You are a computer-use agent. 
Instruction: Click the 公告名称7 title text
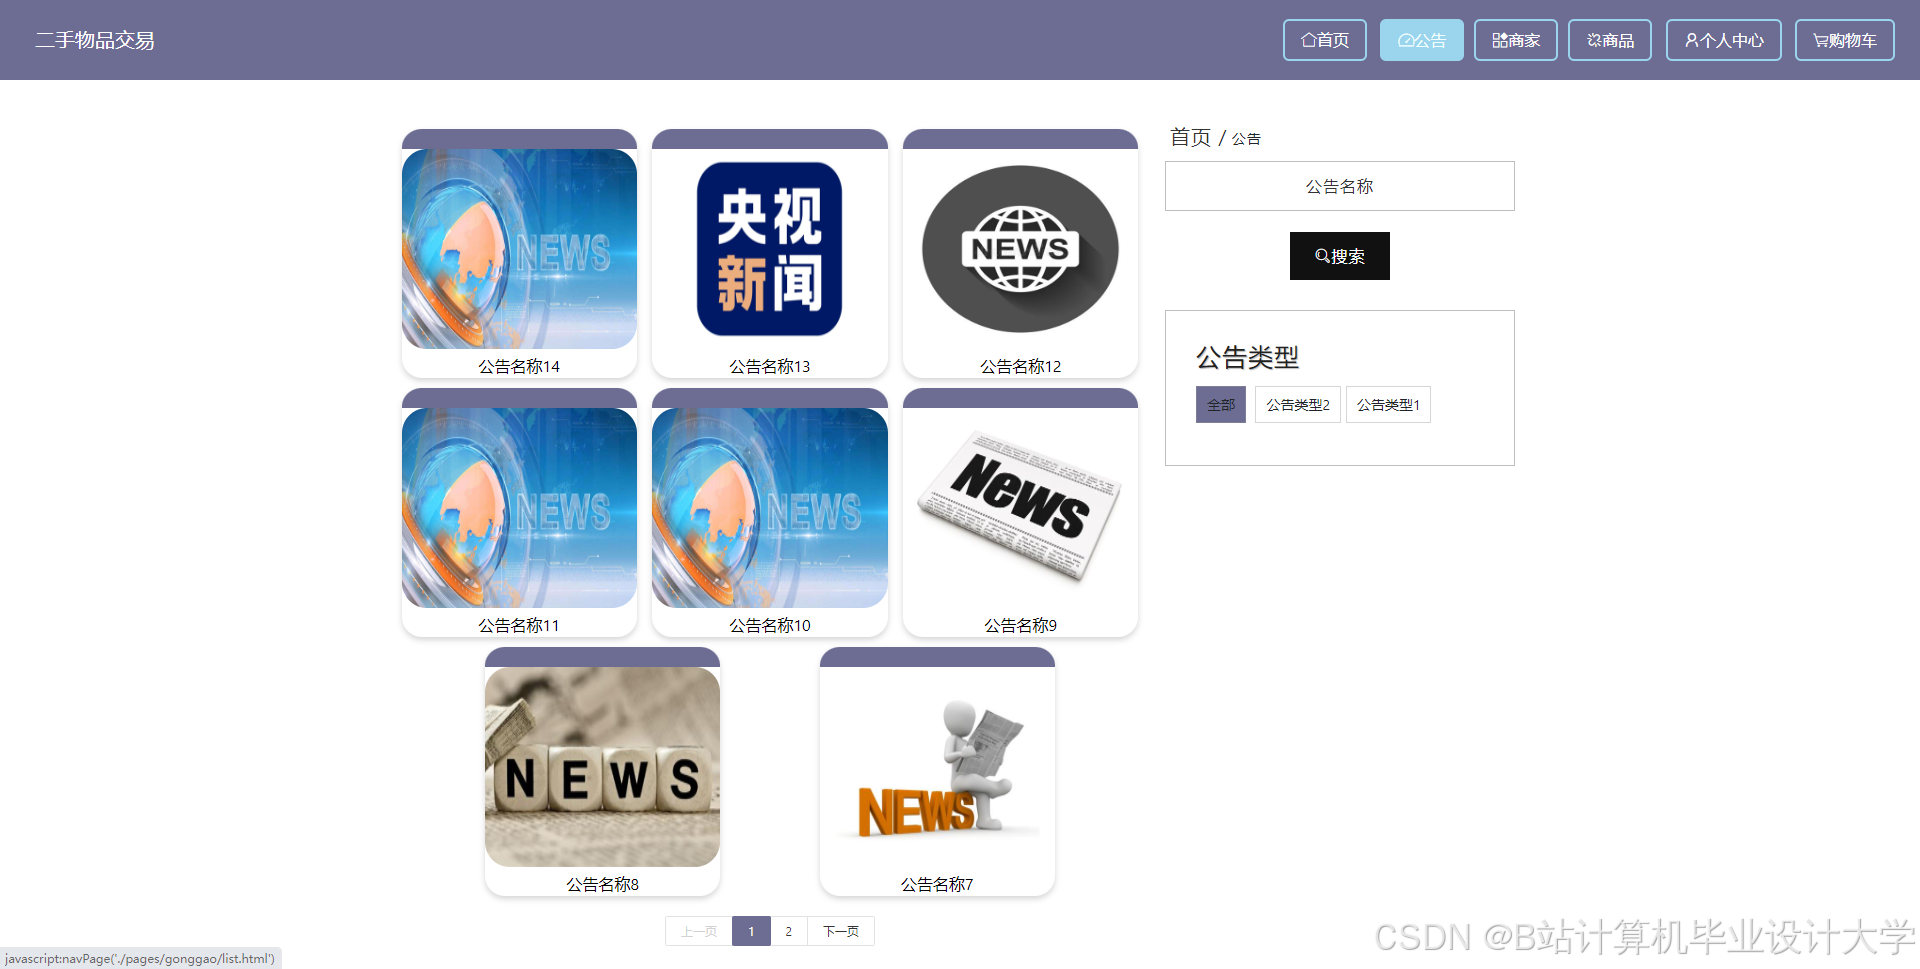[x=937, y=884]
